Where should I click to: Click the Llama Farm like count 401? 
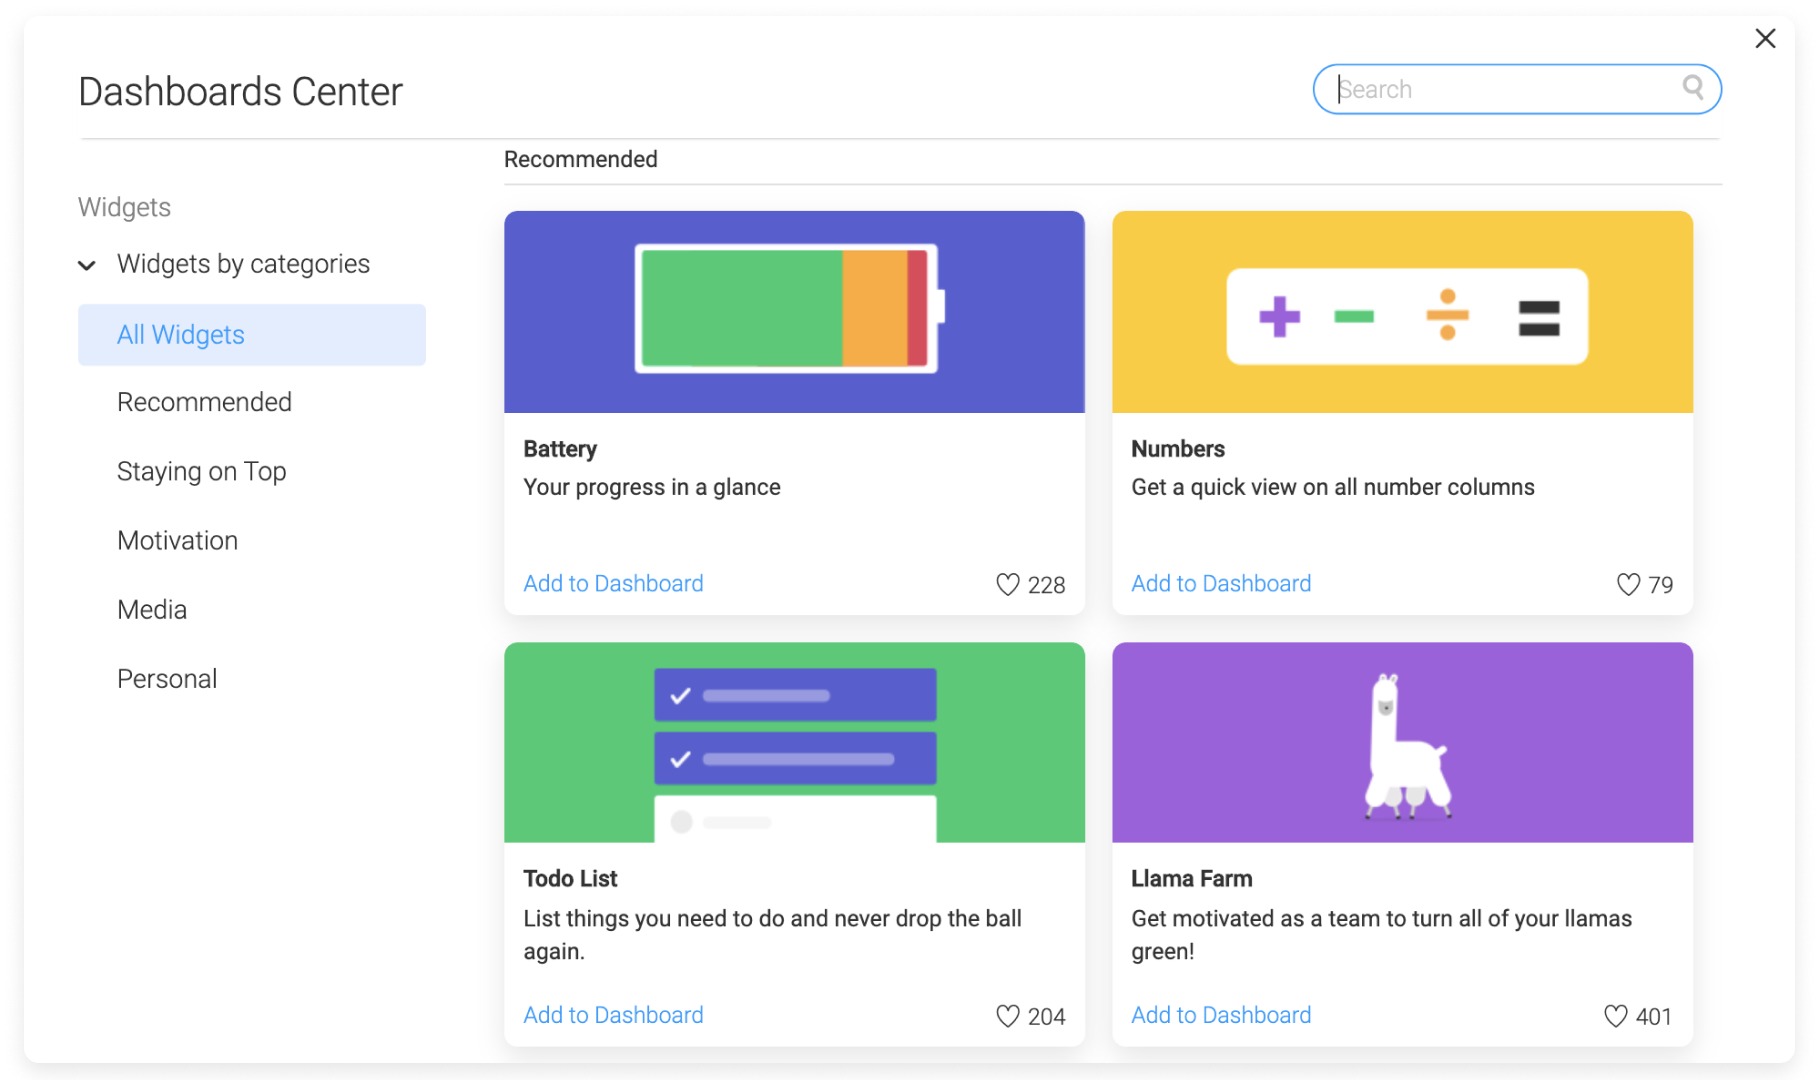[x=1653, y=1017]
